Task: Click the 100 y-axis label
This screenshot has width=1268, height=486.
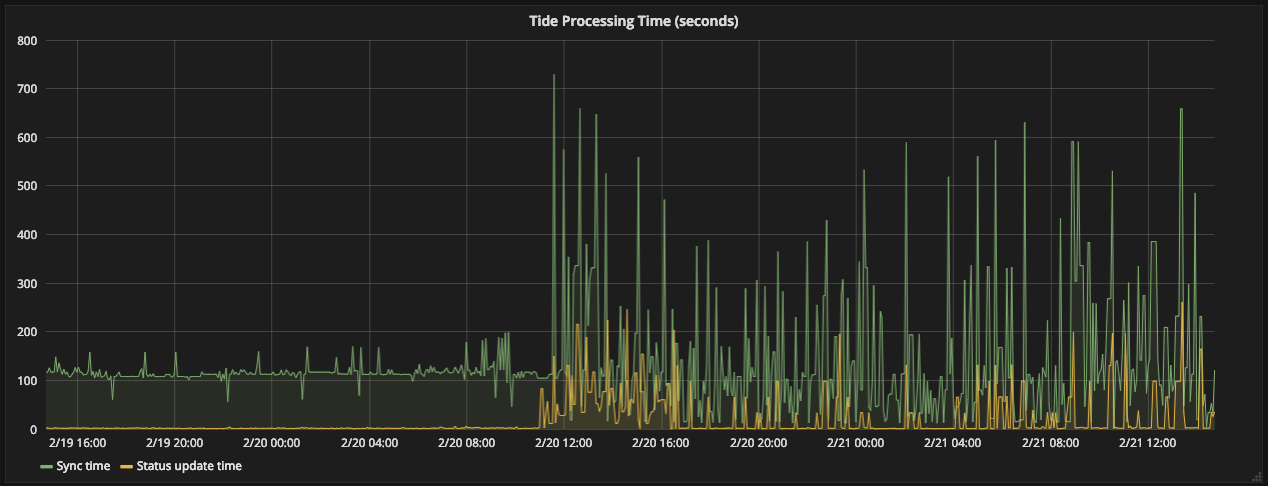Action: coord(27,381)
